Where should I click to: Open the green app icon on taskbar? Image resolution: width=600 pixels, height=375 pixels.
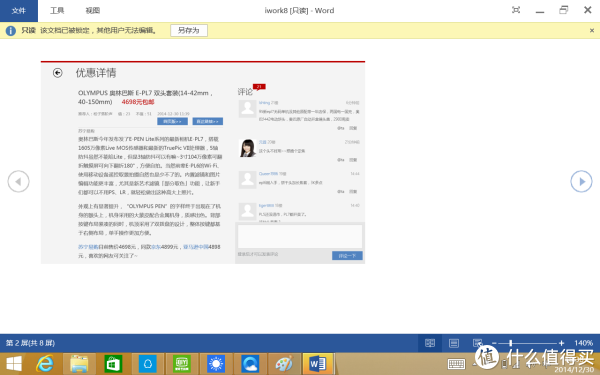(x=182, y=364)
